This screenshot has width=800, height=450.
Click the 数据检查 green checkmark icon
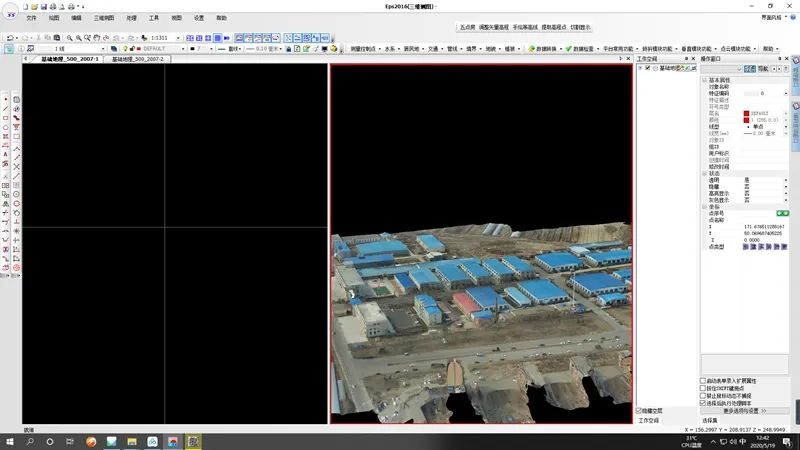click(568, 48)
